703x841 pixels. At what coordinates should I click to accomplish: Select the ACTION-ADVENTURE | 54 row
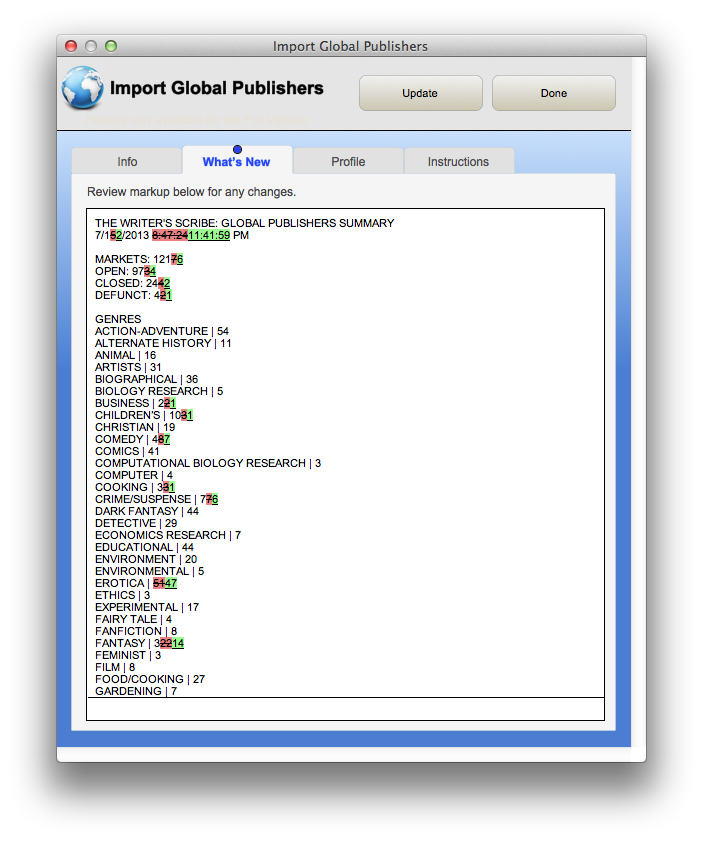pos(162,331)
